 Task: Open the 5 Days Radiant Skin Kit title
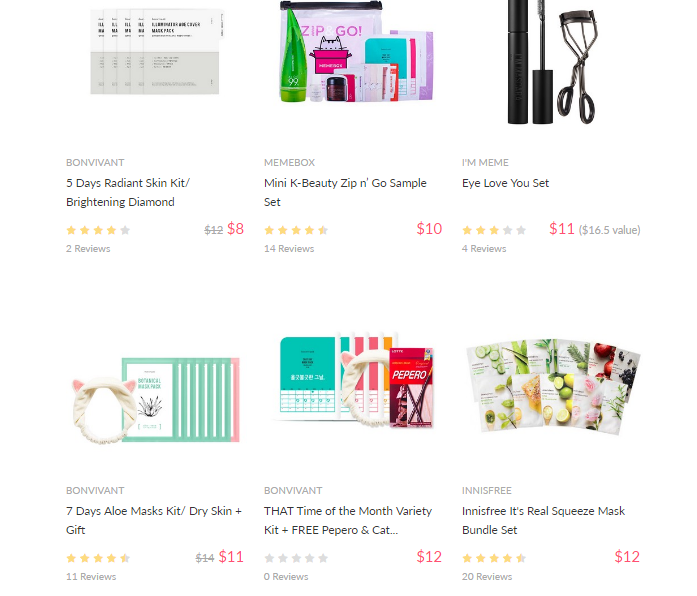tap(128, 192)
